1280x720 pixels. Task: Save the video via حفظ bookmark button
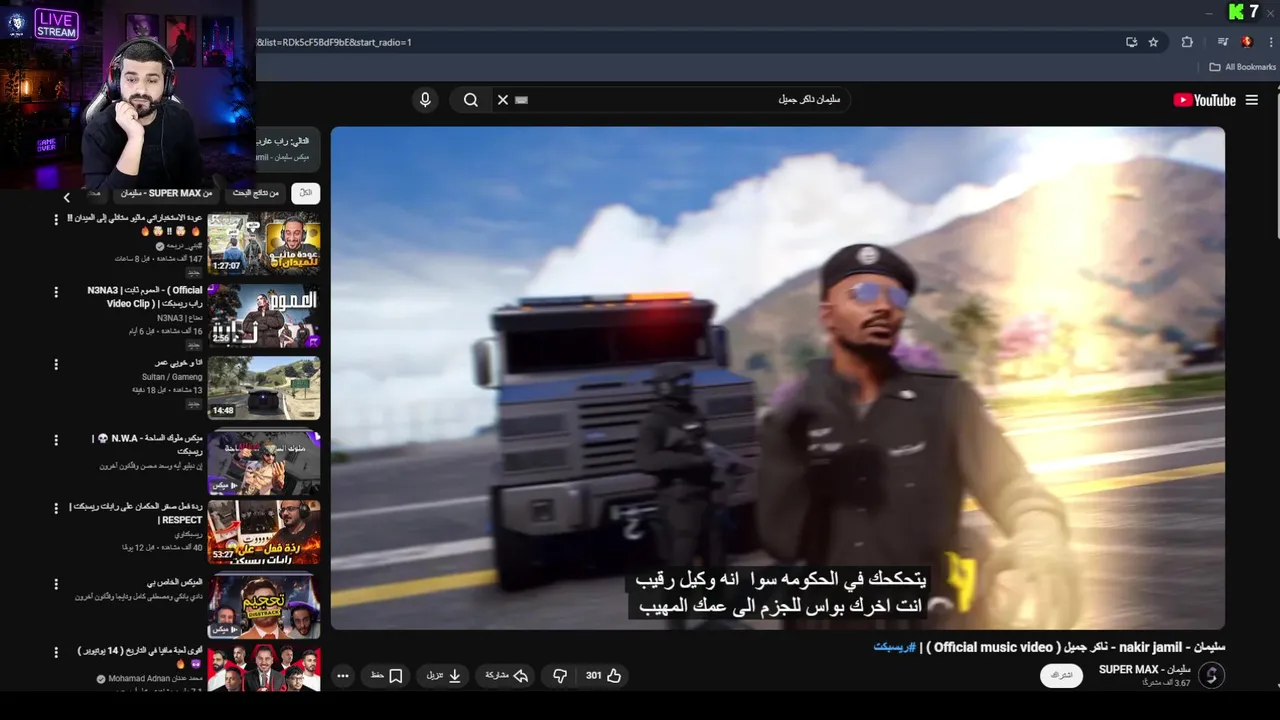(x=386, y=676)
